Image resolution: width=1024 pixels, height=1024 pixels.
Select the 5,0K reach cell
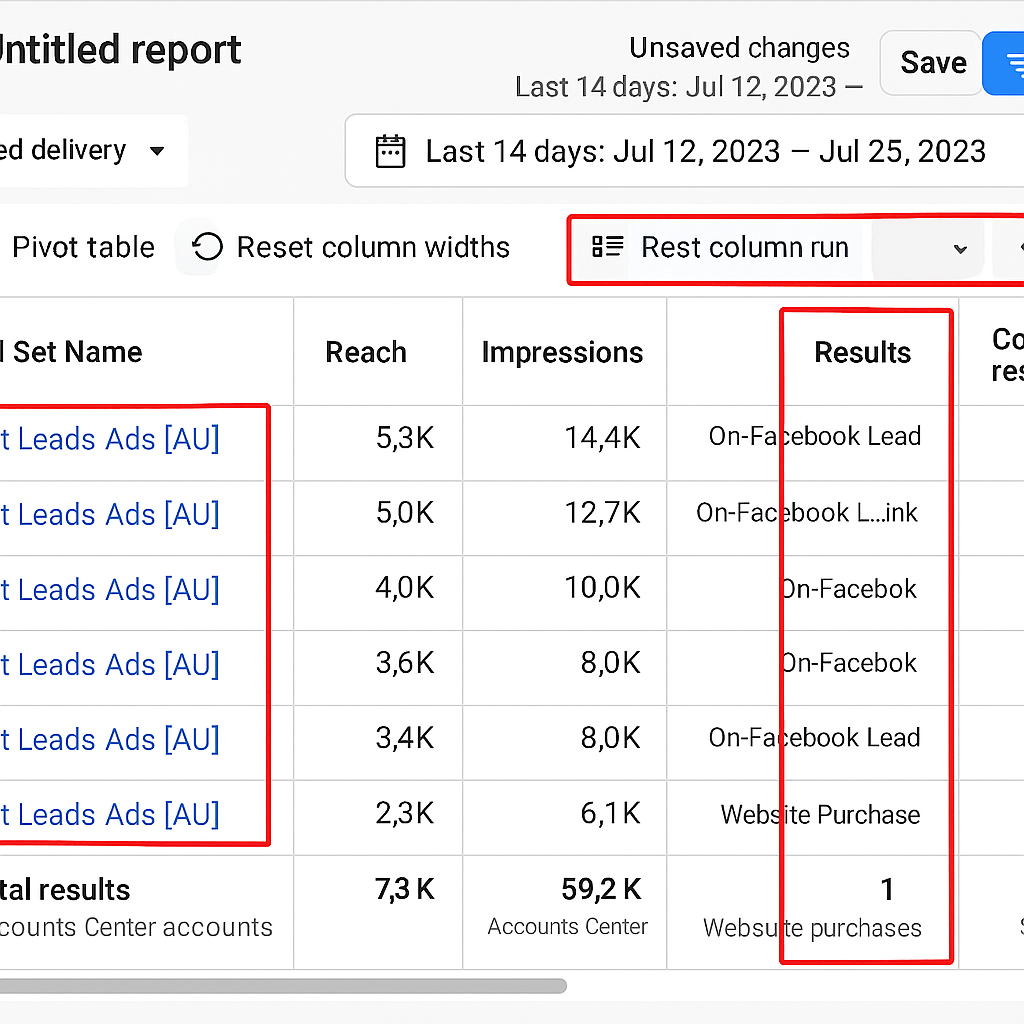click(405, 513)
